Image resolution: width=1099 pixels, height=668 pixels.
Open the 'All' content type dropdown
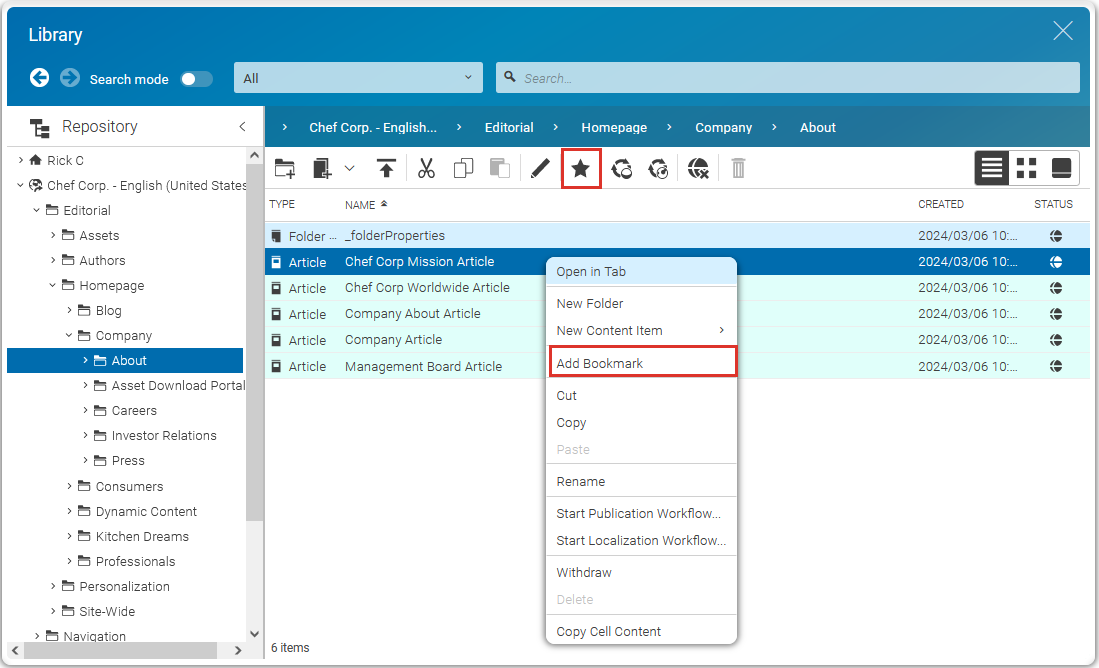click(358, 78)
